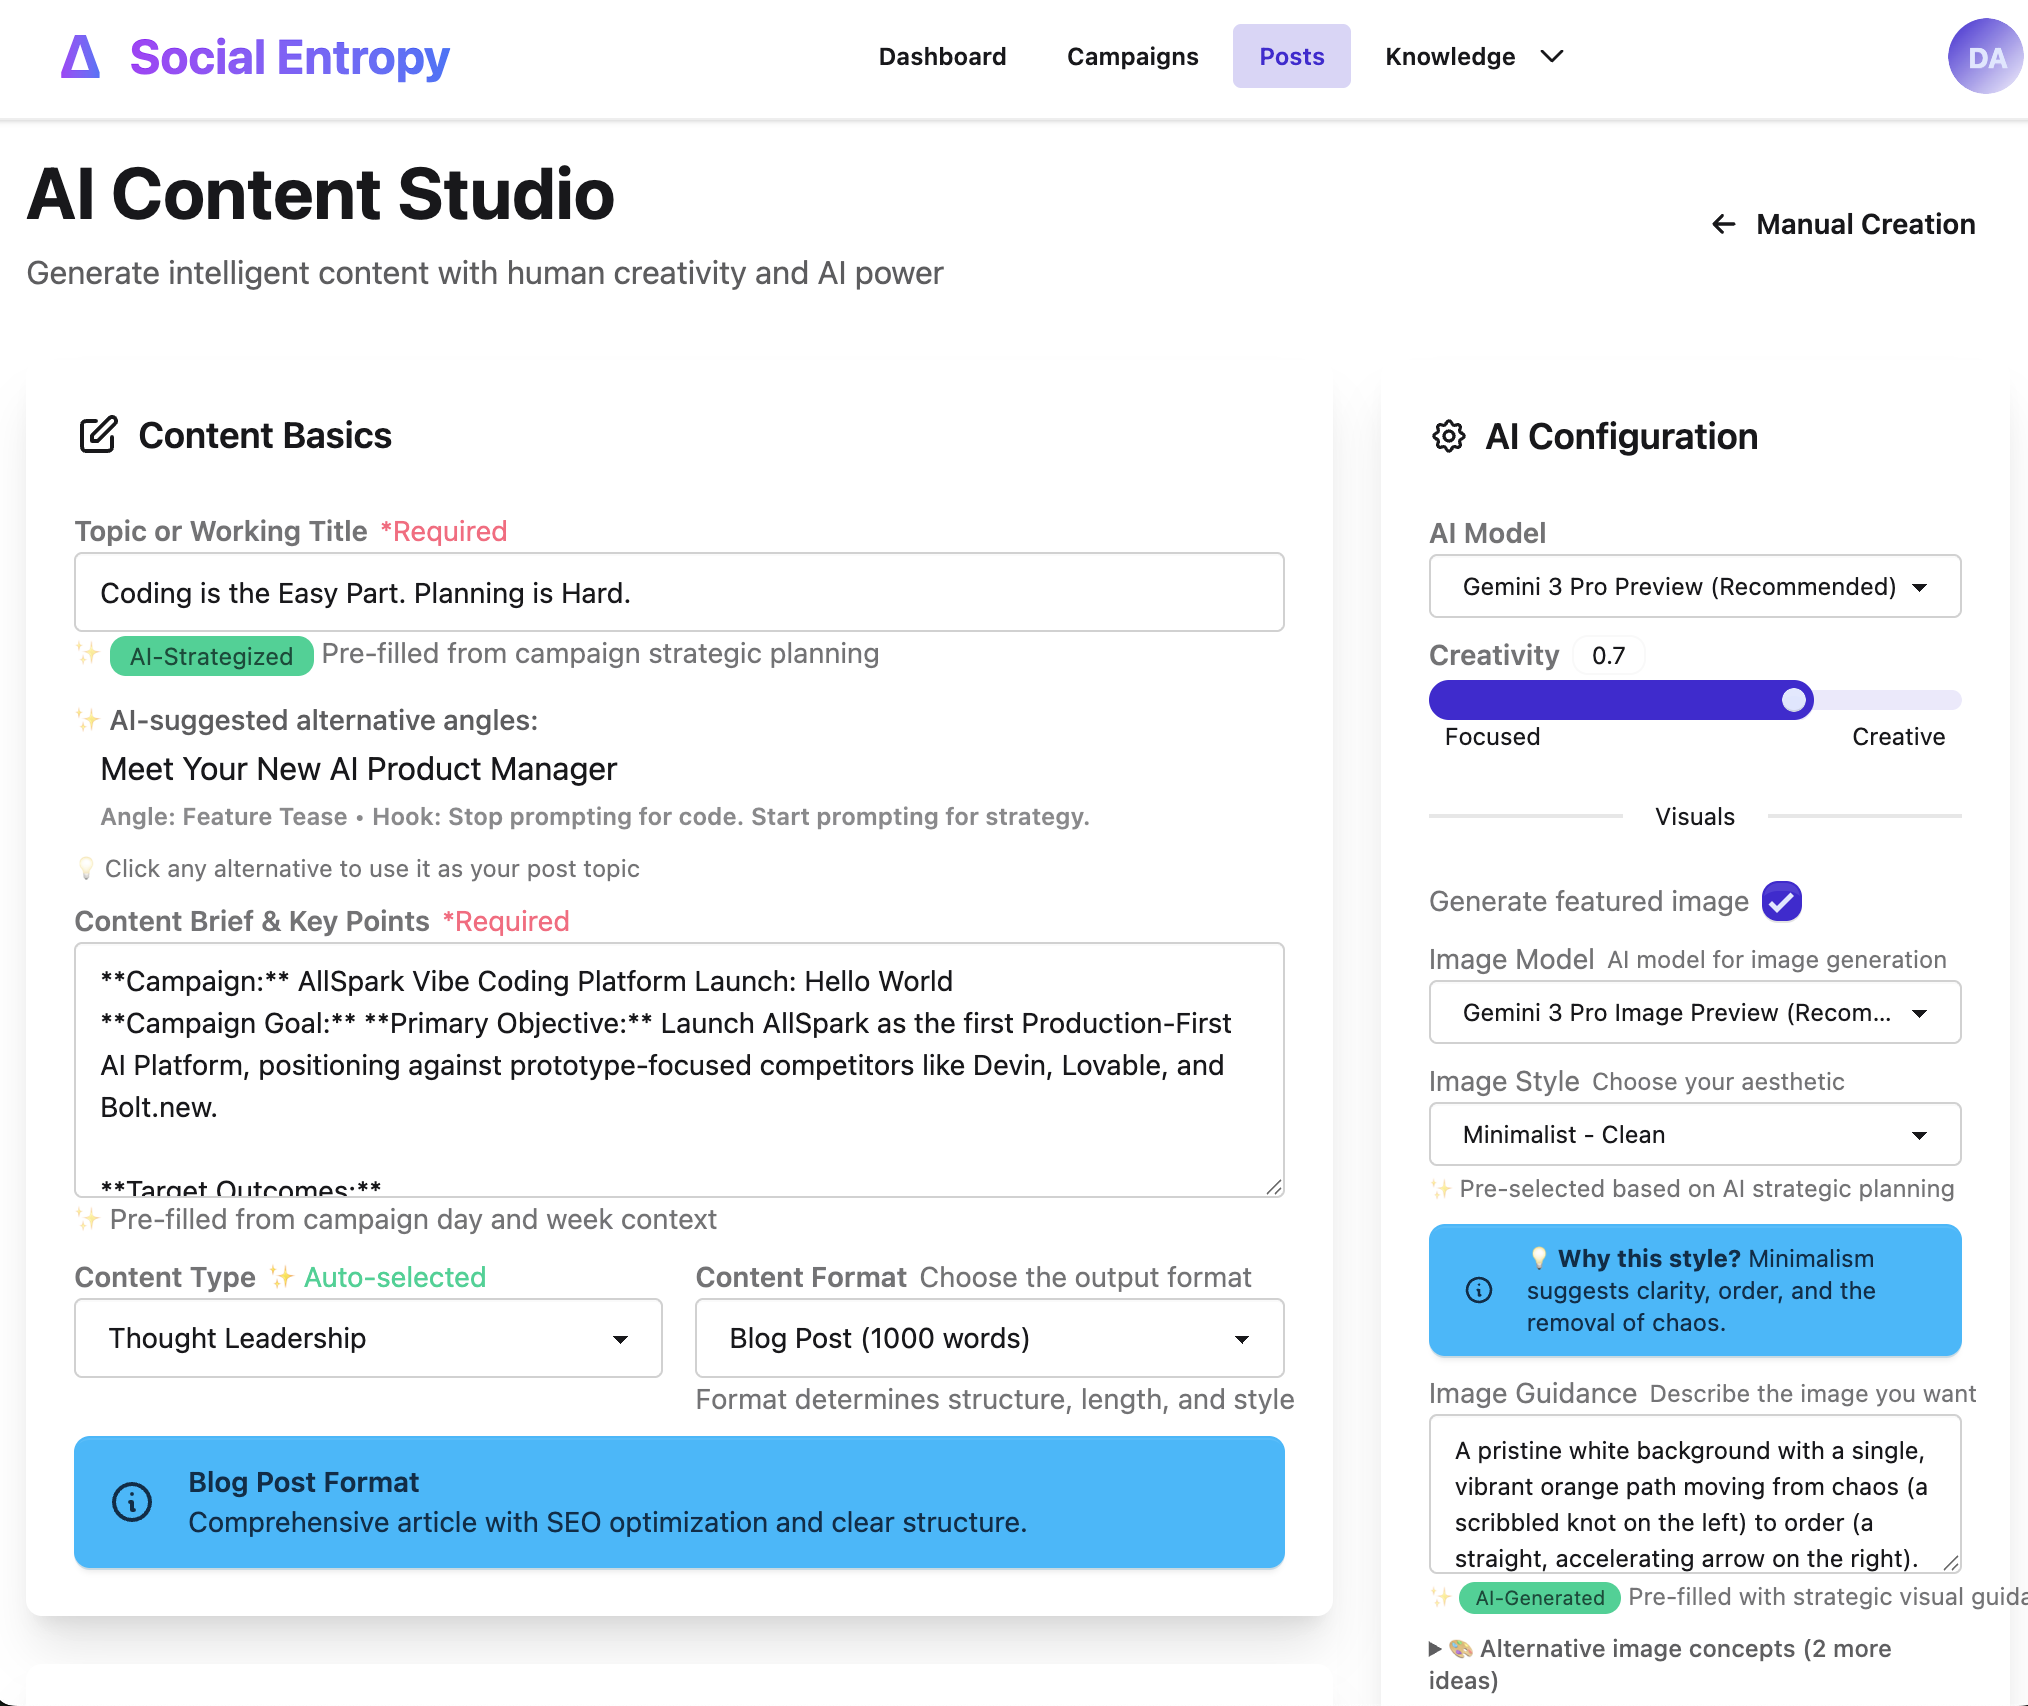Click the Manual Creation link
This screenshot has height=1706, width=2028.
coord(1864,224)
